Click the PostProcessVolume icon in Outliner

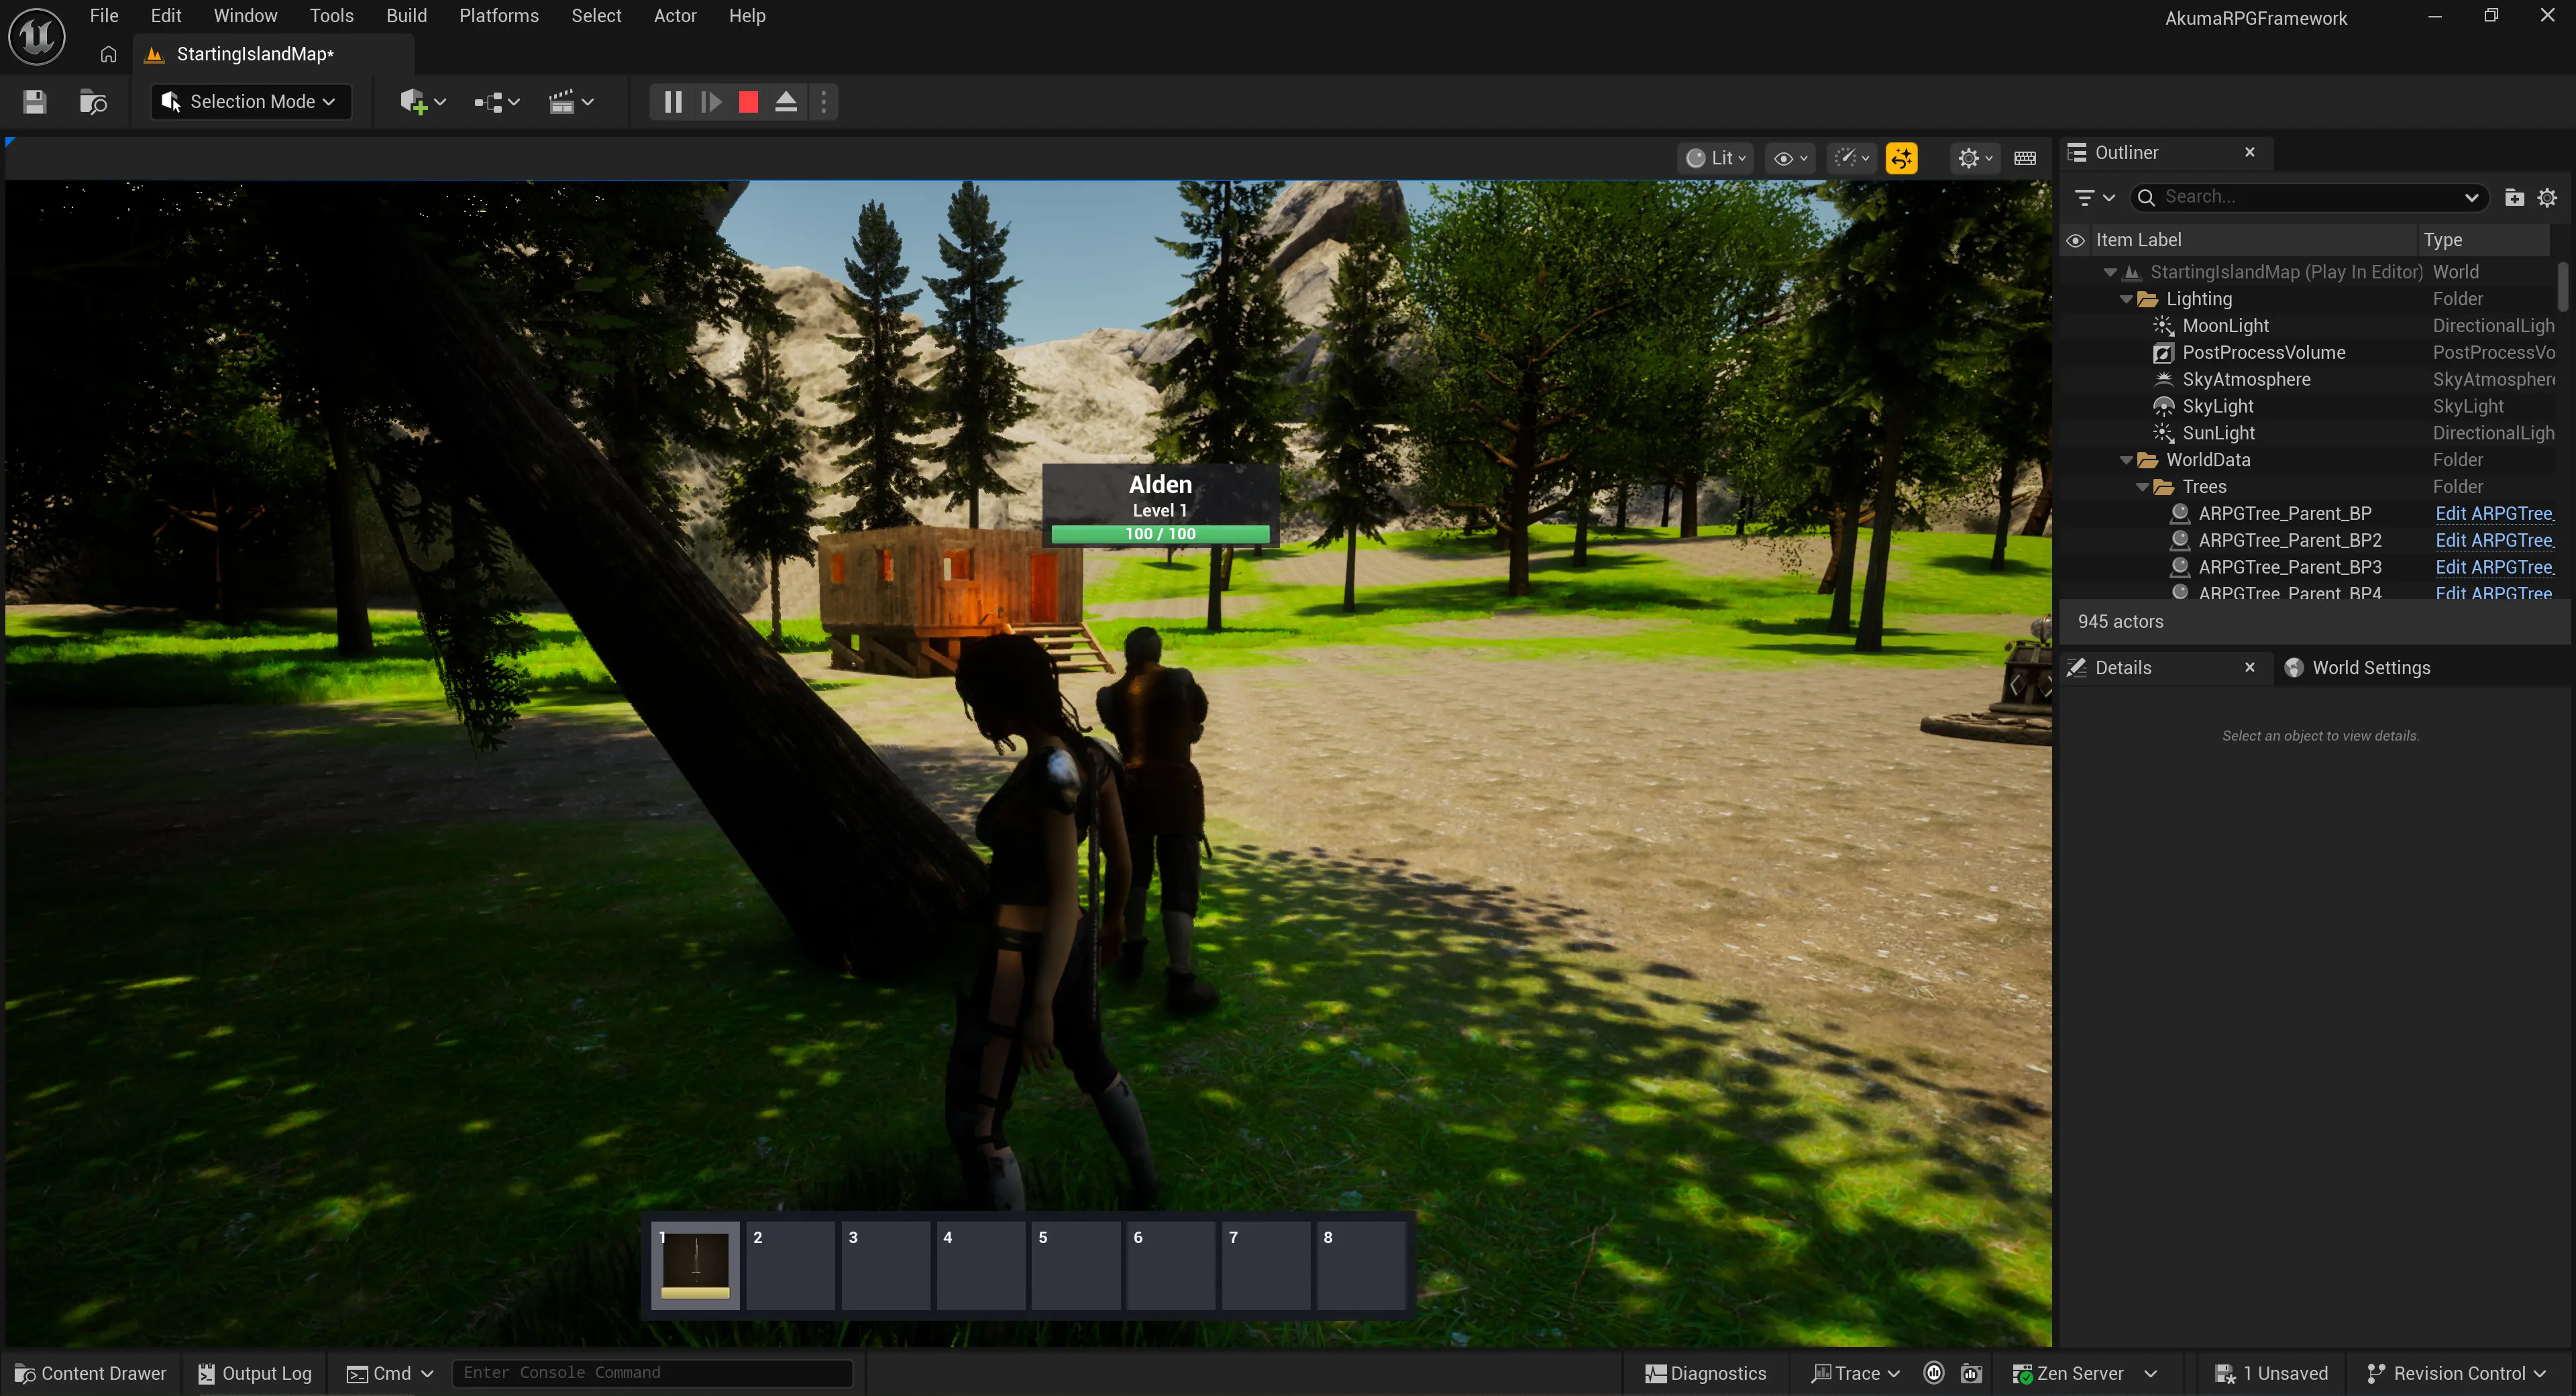coord(2163,353)
